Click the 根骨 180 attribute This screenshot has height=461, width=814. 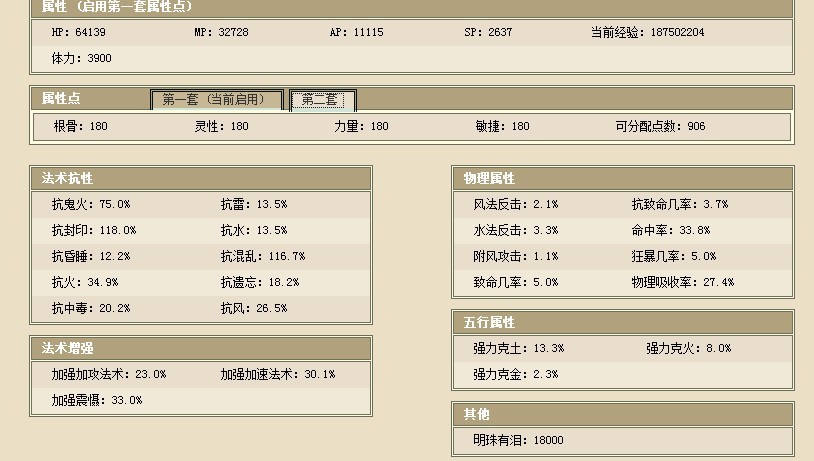pos(81,127)
